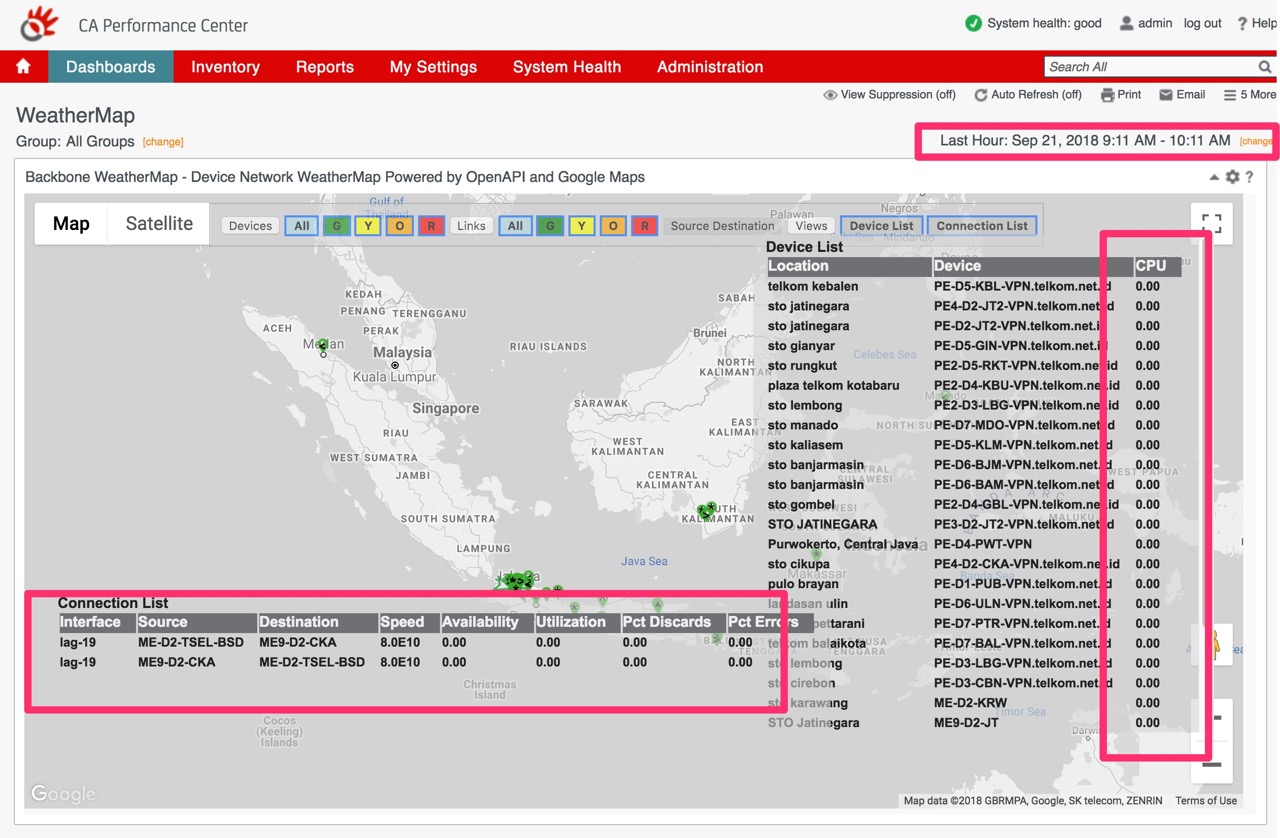The height and width of the screenshot is (838, 1280).
Task: Filter devices by yellow status
Action: click(x=369, y=226)
